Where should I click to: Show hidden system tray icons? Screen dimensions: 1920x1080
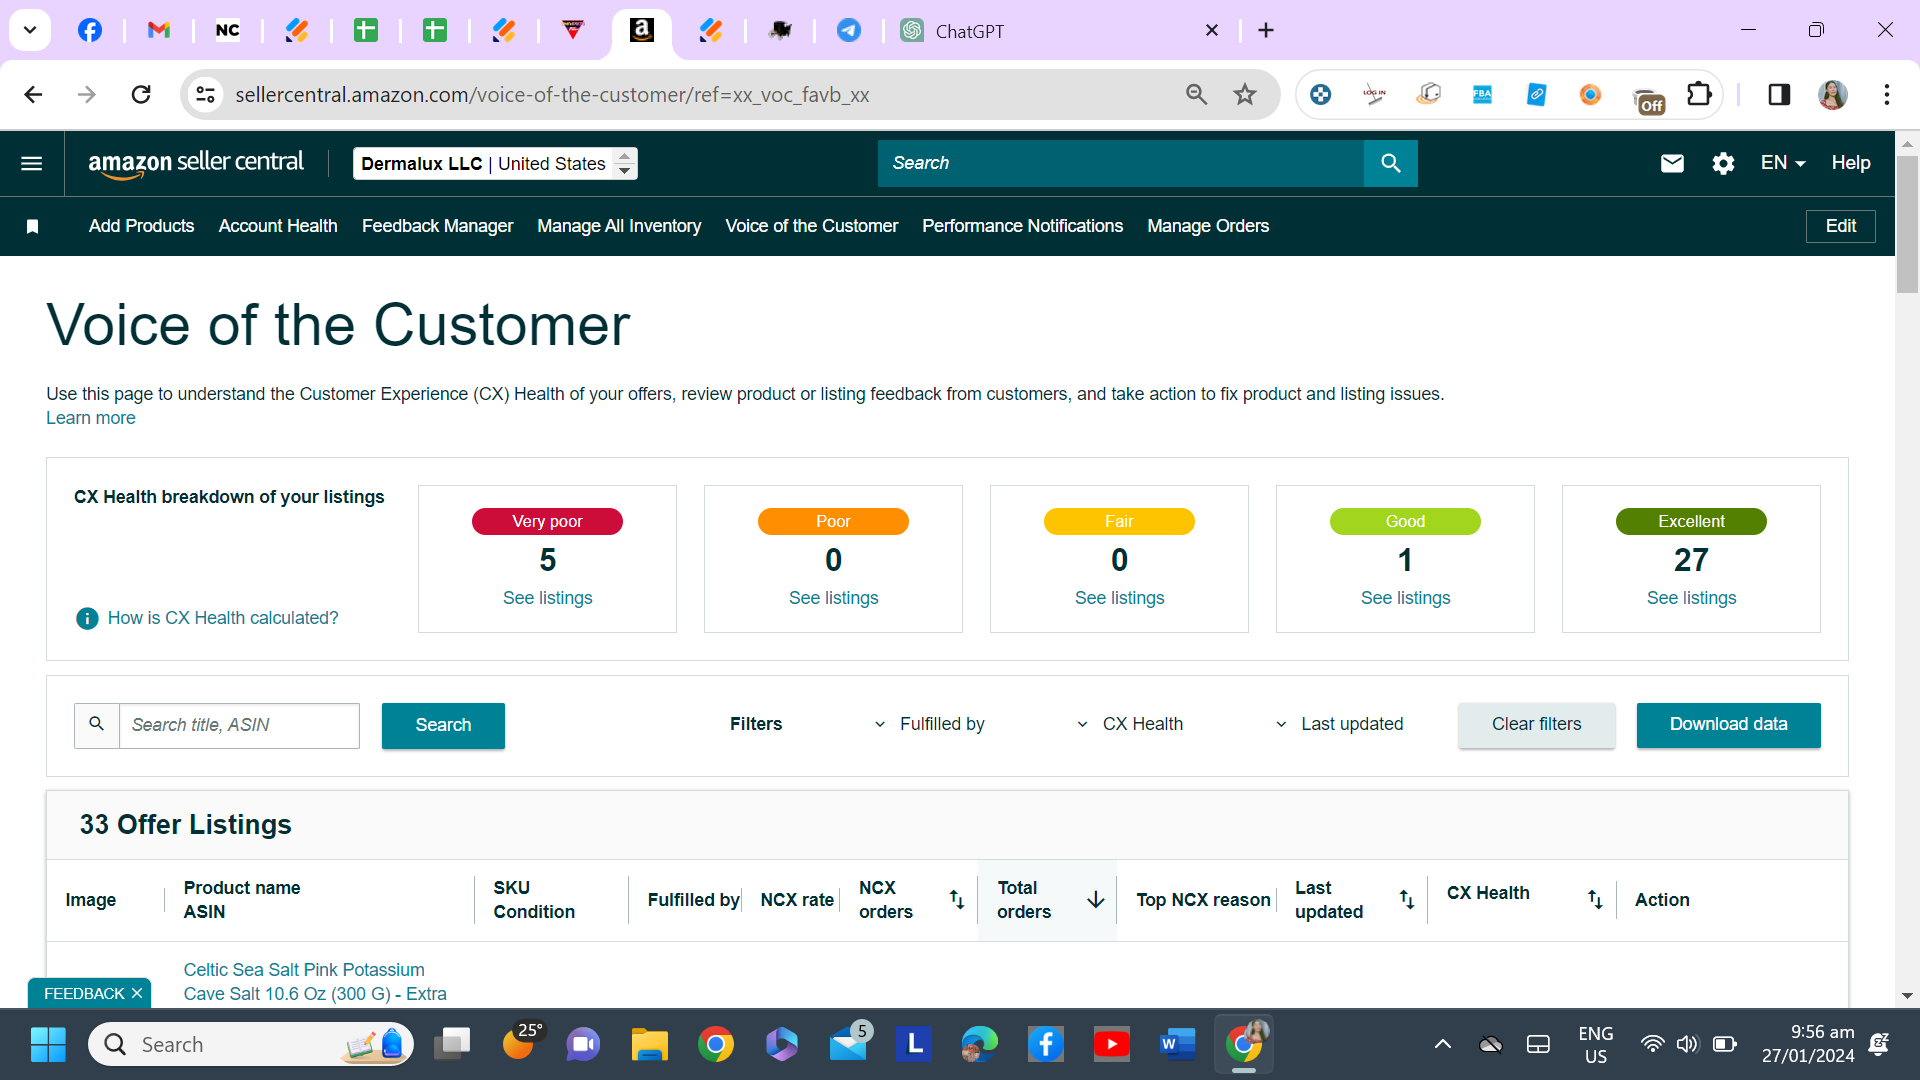(1442, 1045)
